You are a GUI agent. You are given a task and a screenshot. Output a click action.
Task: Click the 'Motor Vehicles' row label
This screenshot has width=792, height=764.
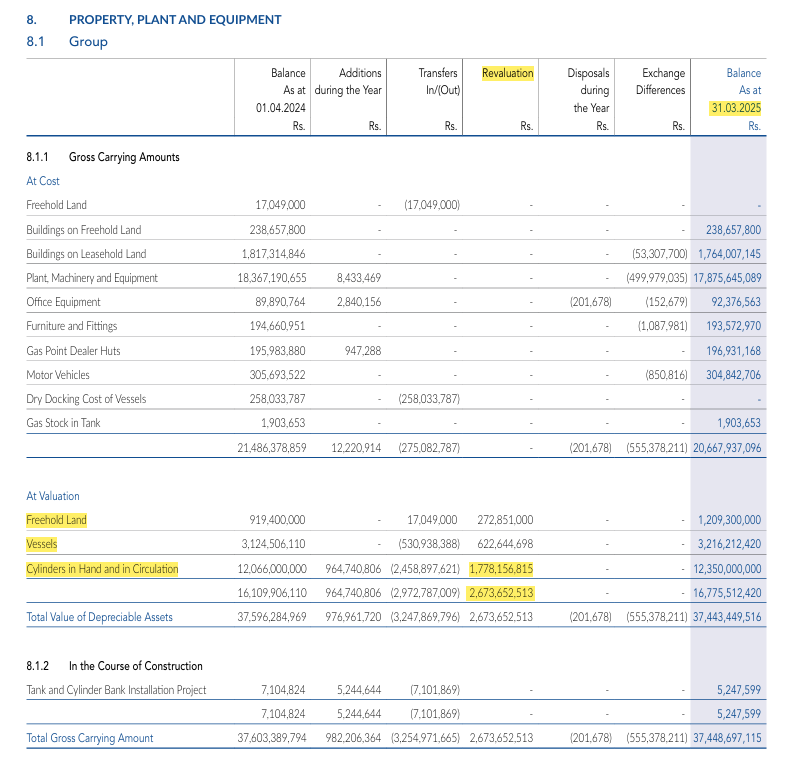point(58,375)
